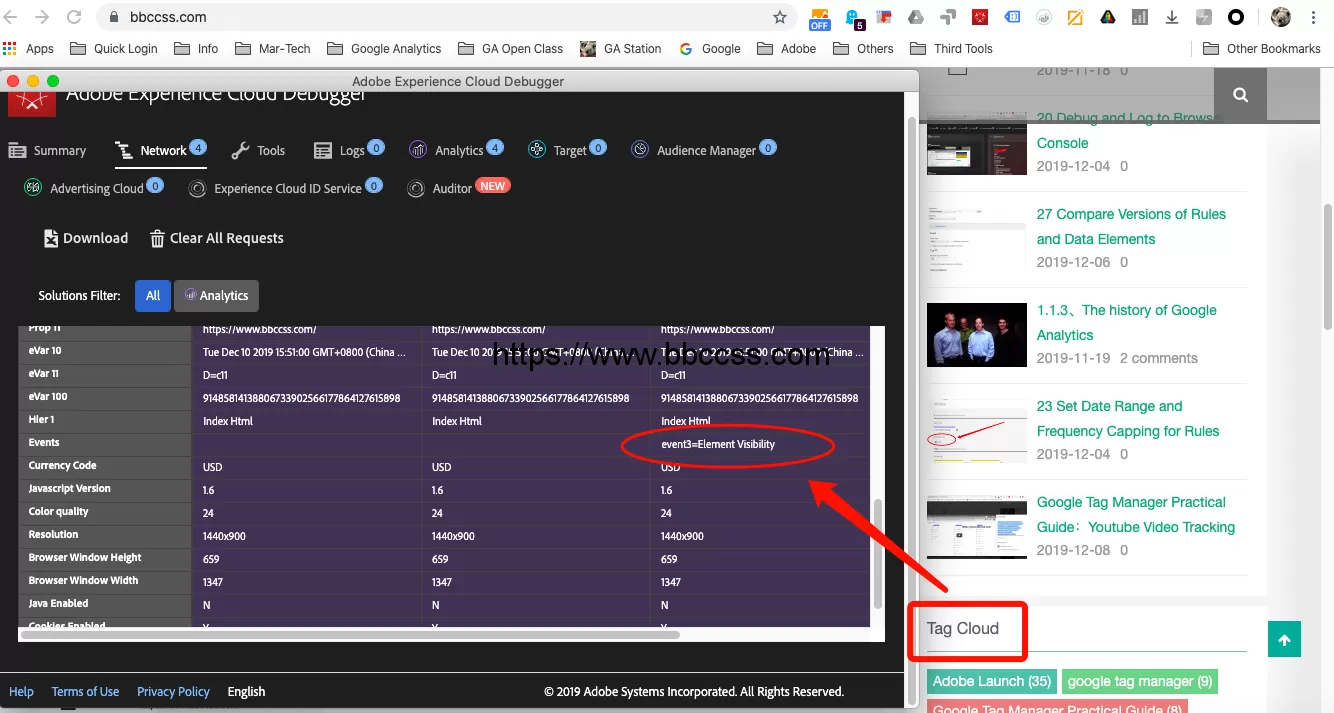Click the Google founders article thumbnail
The width and height of the screenshot is (1334, 713).
tap(977, 334)
